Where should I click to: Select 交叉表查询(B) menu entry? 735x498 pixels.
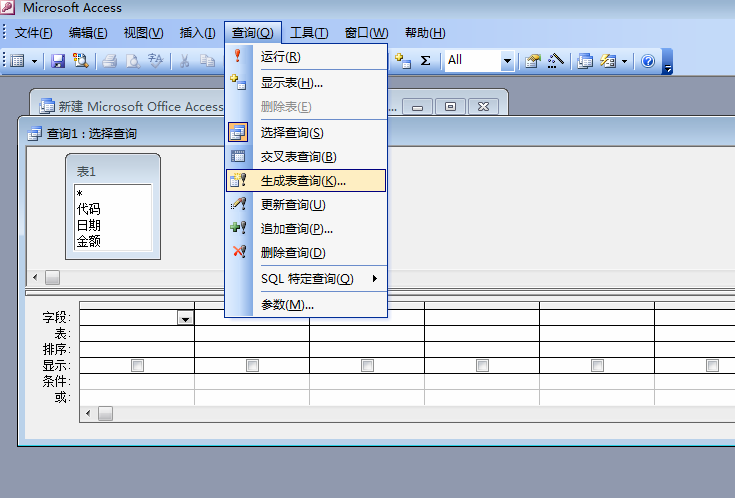(x=306, y=157)
